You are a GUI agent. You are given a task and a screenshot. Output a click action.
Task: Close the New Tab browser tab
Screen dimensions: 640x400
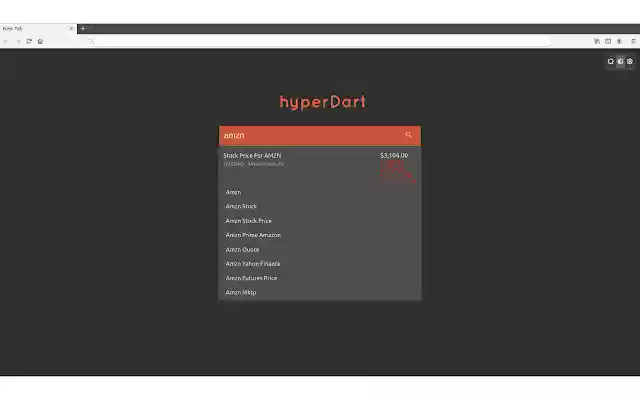point(71,29)
